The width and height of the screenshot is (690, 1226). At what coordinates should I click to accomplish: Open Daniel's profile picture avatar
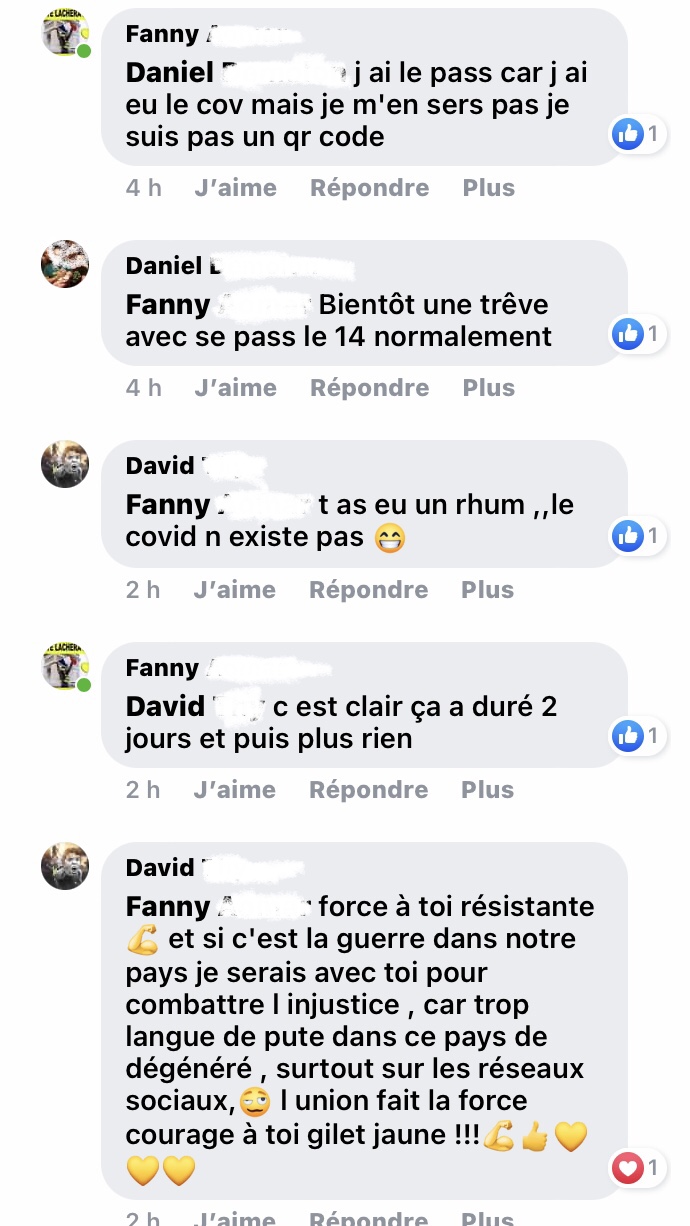[x=65, y=265]
